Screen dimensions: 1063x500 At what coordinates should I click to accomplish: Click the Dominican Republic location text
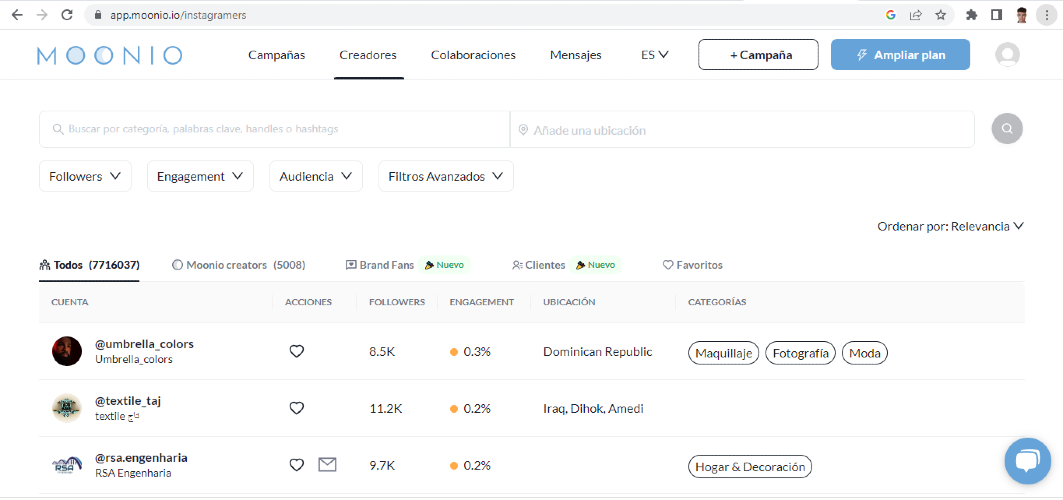597,352
